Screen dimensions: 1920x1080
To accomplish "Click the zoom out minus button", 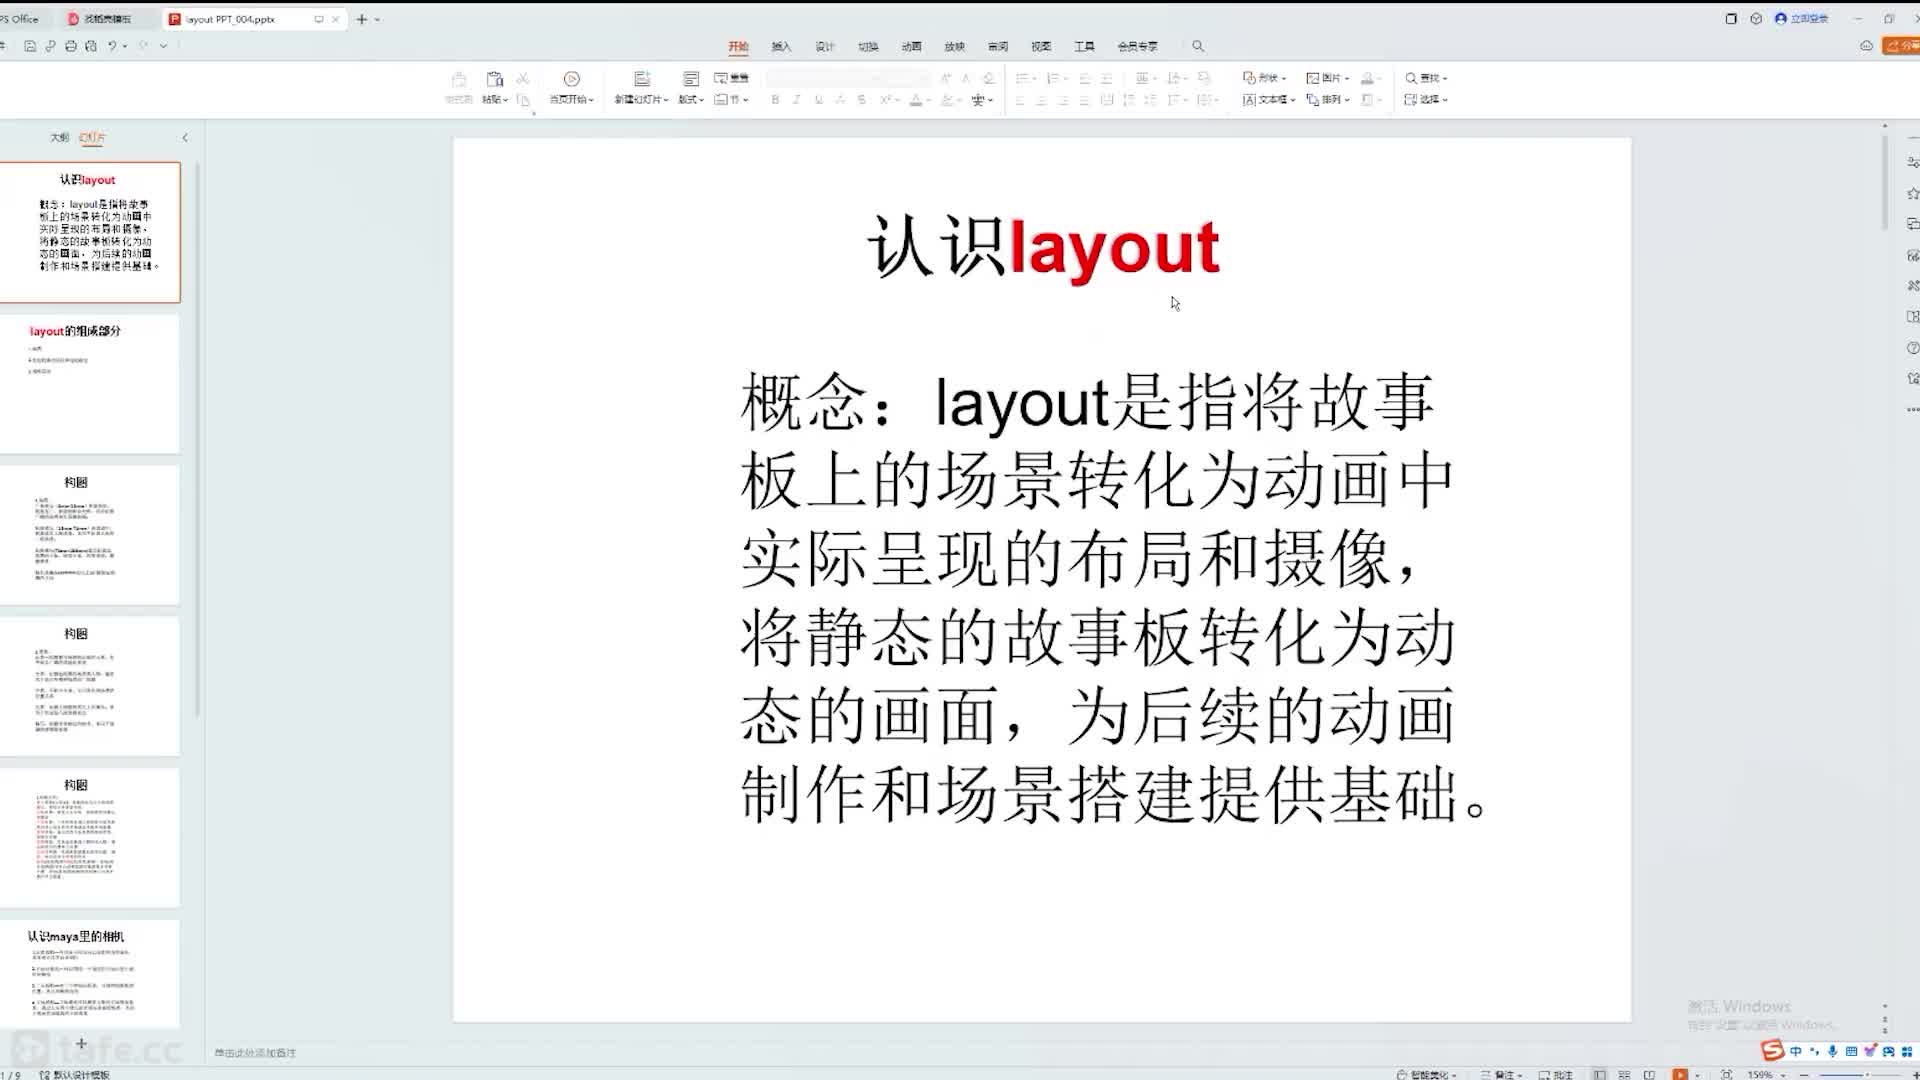I will click(x=1805, y=1074).
